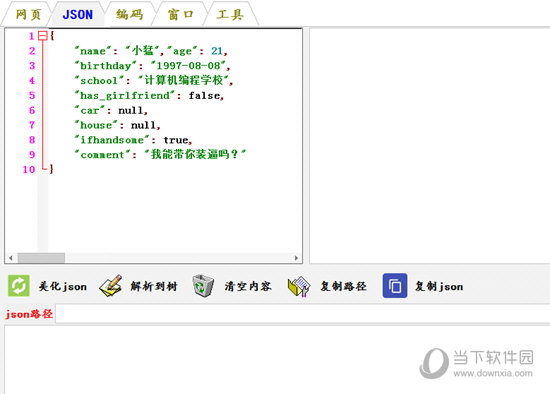The height and width of the screenshot is (394, 550).
Task: Click the 复制路径 button label
Action: pos(343,287)
